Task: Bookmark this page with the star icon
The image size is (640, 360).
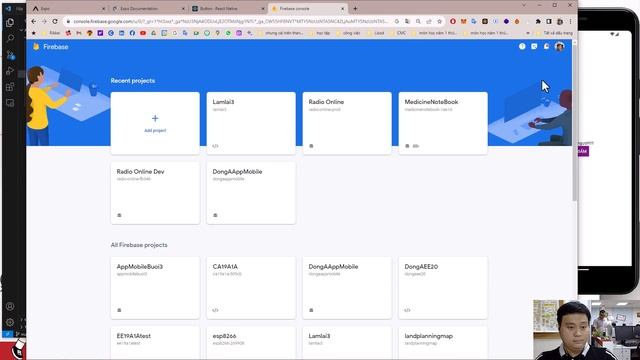Action: click(x=440, y=21)
